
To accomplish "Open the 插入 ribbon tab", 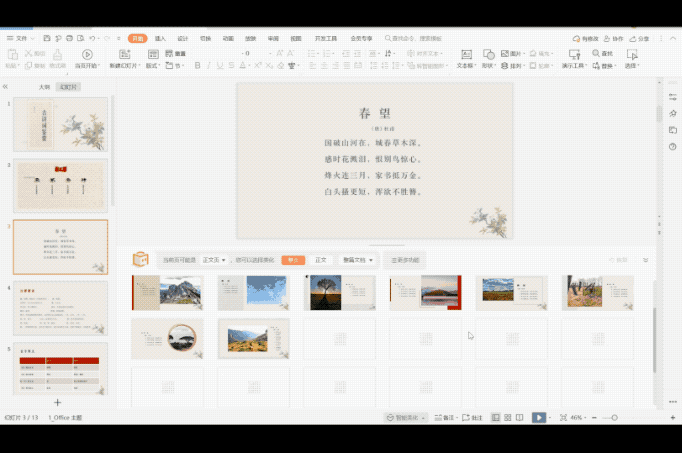I will [160, 38].
